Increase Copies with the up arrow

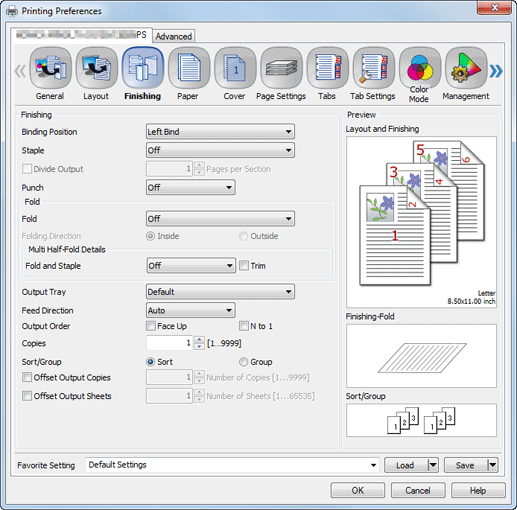[x=199, y=339]
